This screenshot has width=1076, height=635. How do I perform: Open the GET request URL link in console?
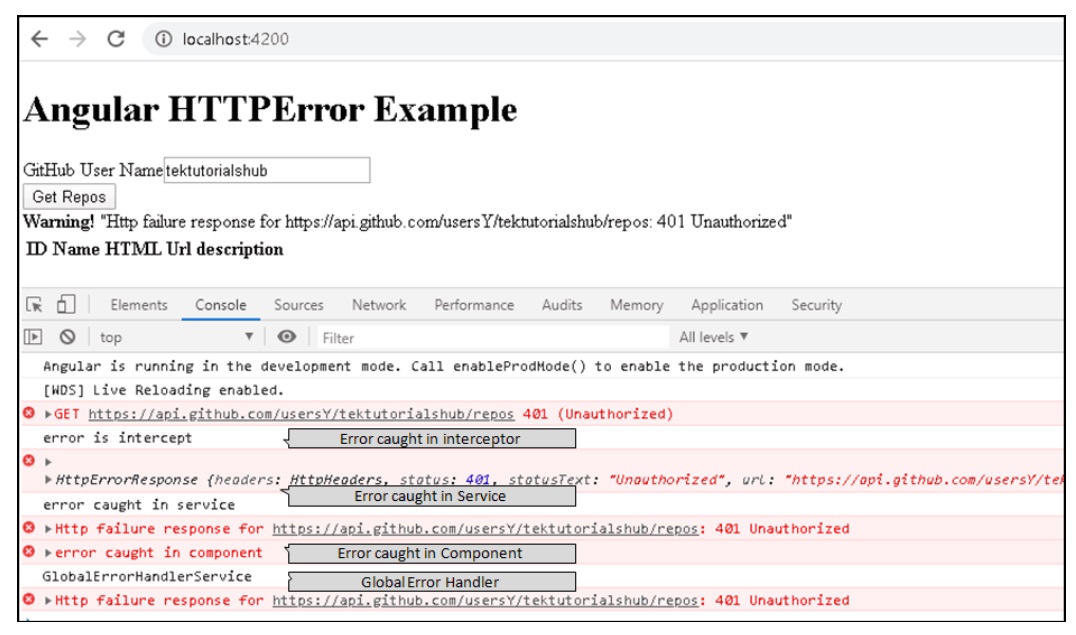pos(300,414)
